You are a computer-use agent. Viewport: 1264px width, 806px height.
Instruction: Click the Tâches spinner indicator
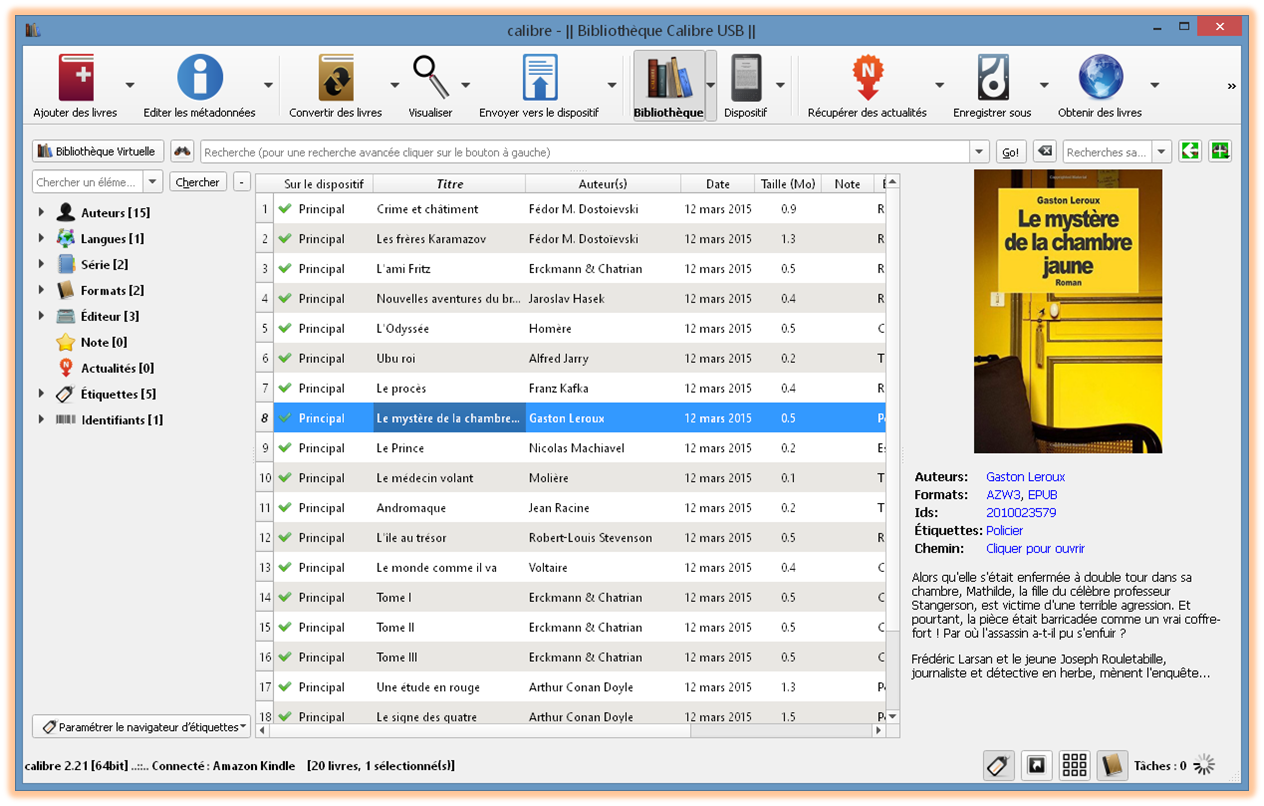click(x=1205, y=766)
